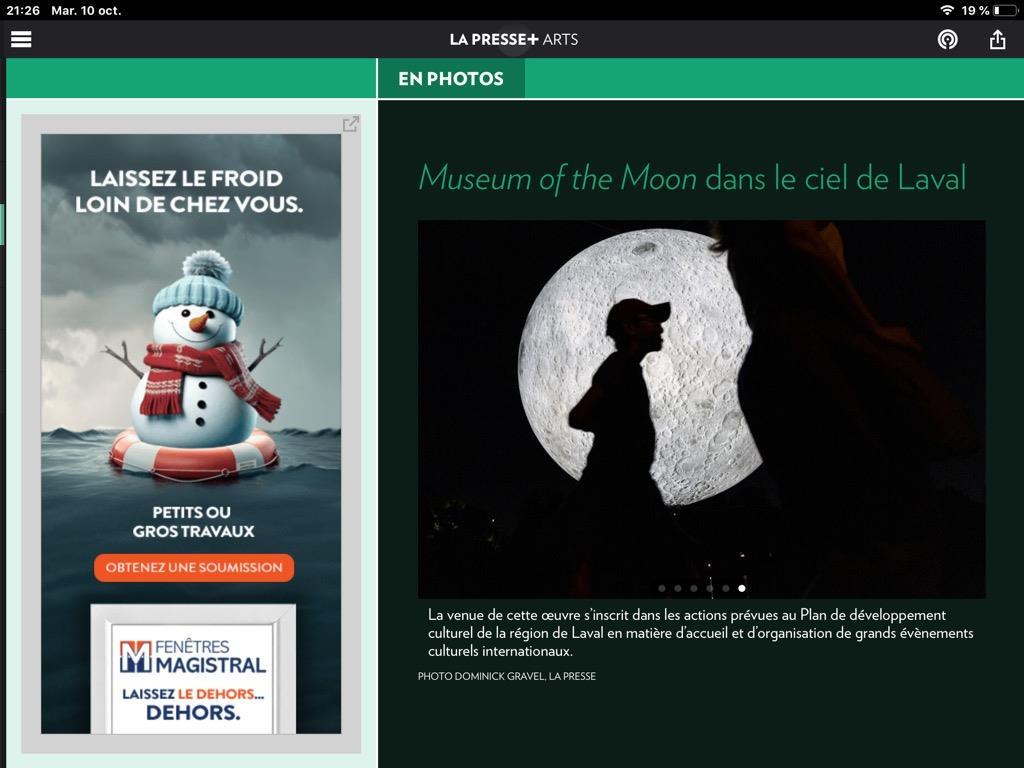This screenshot has width=1024, height=768.
Task: Select the third photo carousel dot
Action: (694, 588)
